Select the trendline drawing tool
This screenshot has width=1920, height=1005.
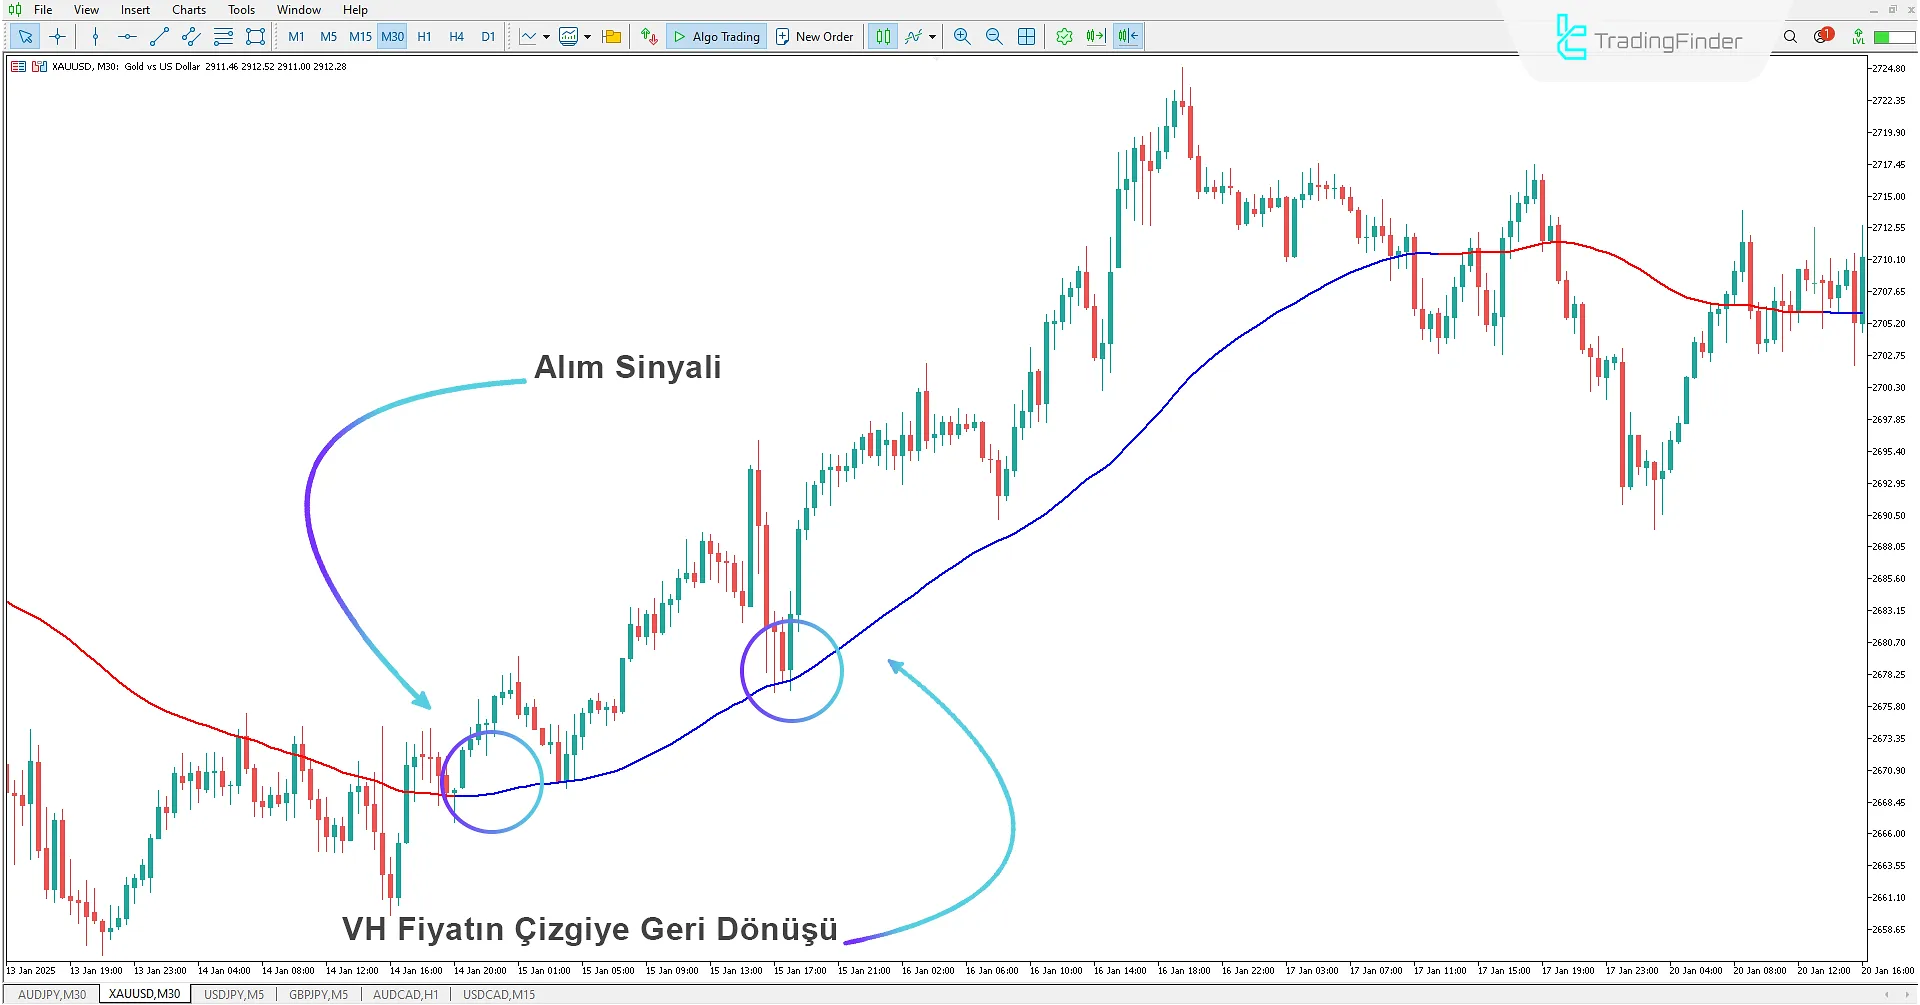(159, 37)
